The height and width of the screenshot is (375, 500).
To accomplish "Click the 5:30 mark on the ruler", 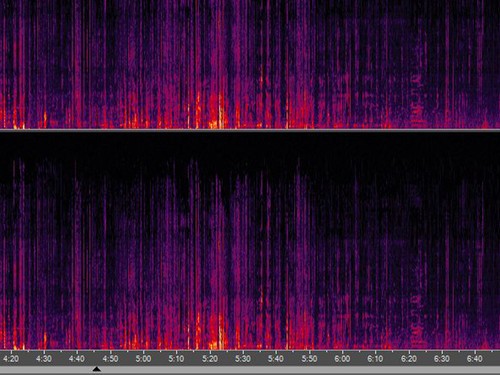I will (x=243, y=359).
